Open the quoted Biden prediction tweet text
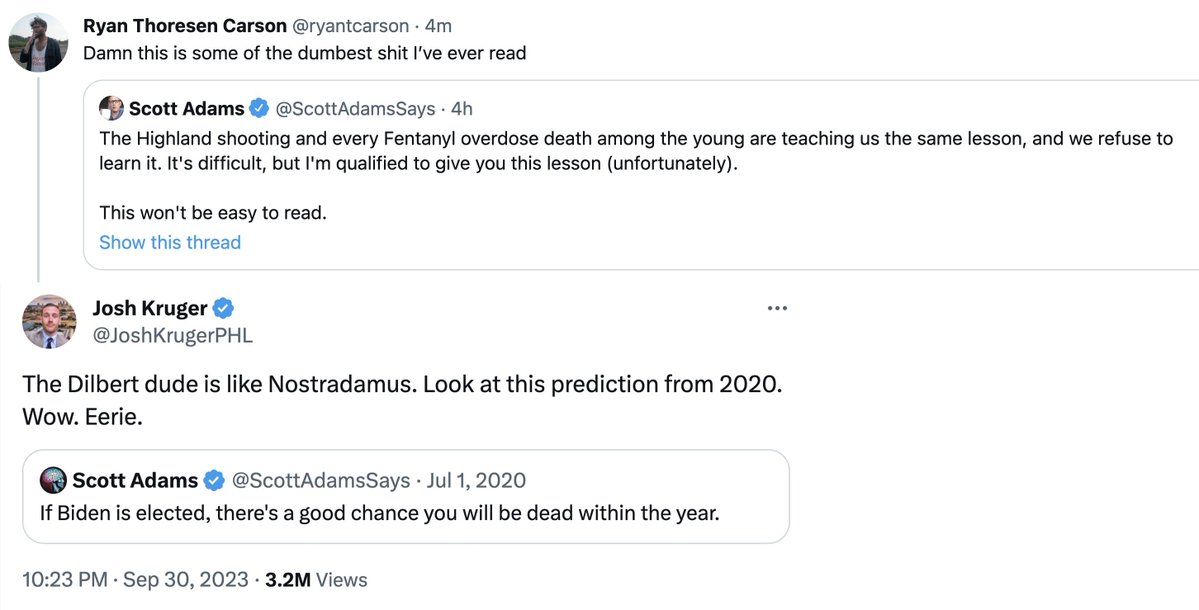The image size is (1199, 610). coord(370,514)
